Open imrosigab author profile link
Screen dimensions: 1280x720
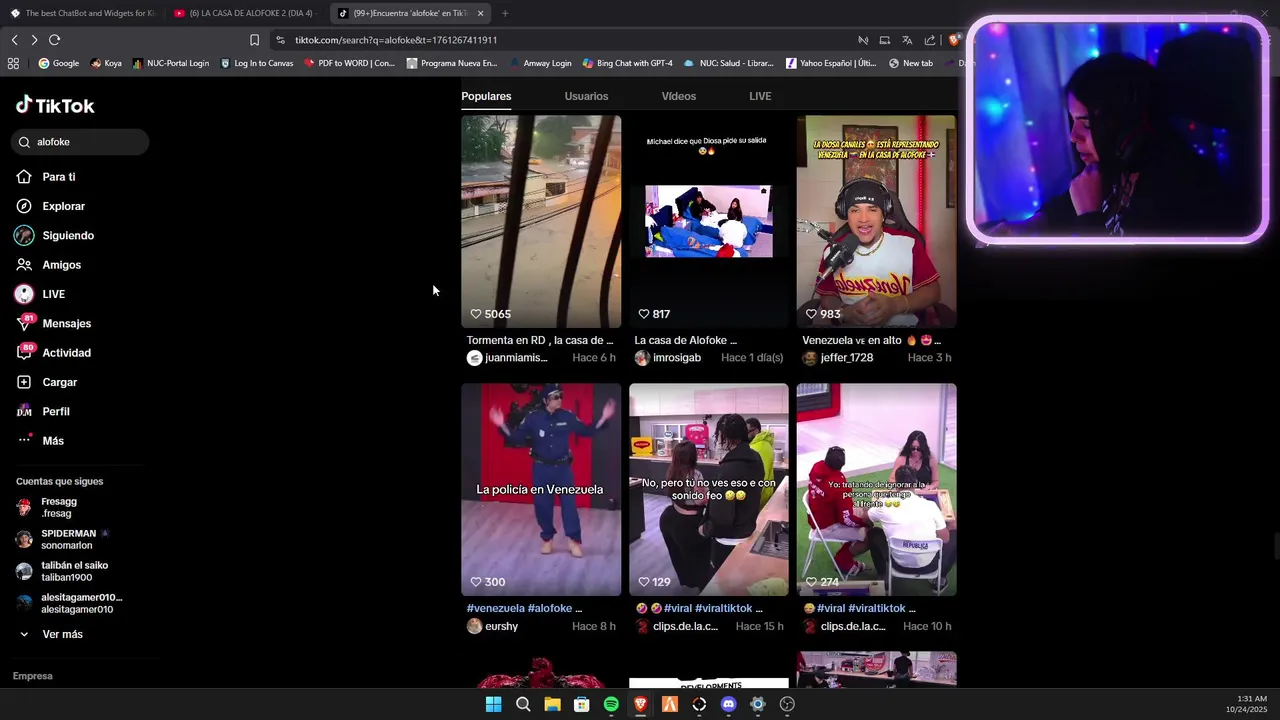tap(668, 358)
